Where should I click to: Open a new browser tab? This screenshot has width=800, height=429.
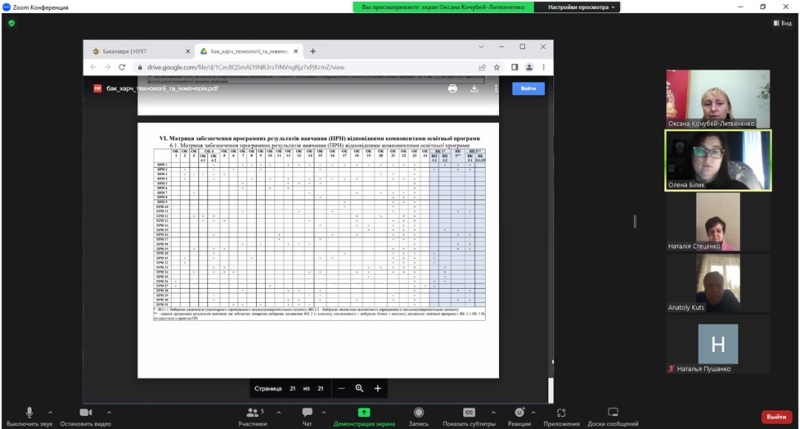point(313,51)
